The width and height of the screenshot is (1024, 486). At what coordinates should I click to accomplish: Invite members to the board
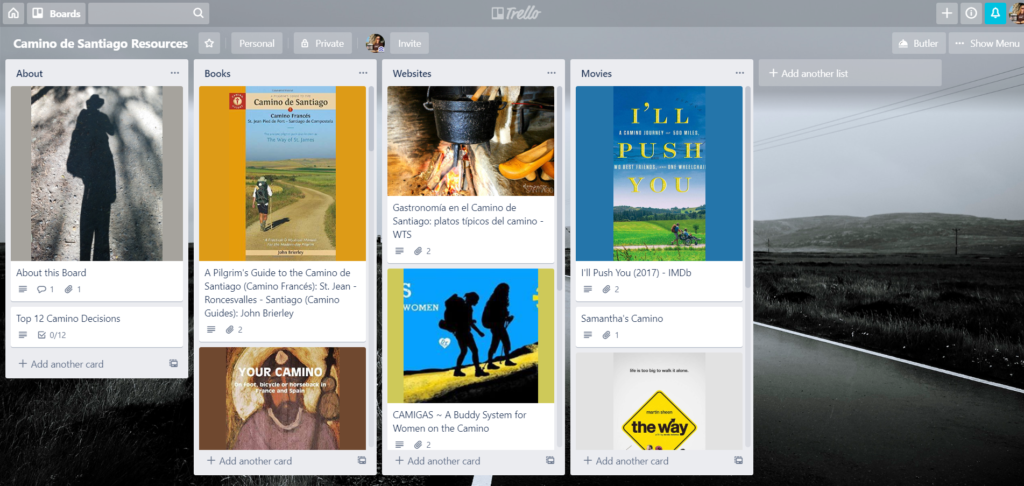(409, 44)
